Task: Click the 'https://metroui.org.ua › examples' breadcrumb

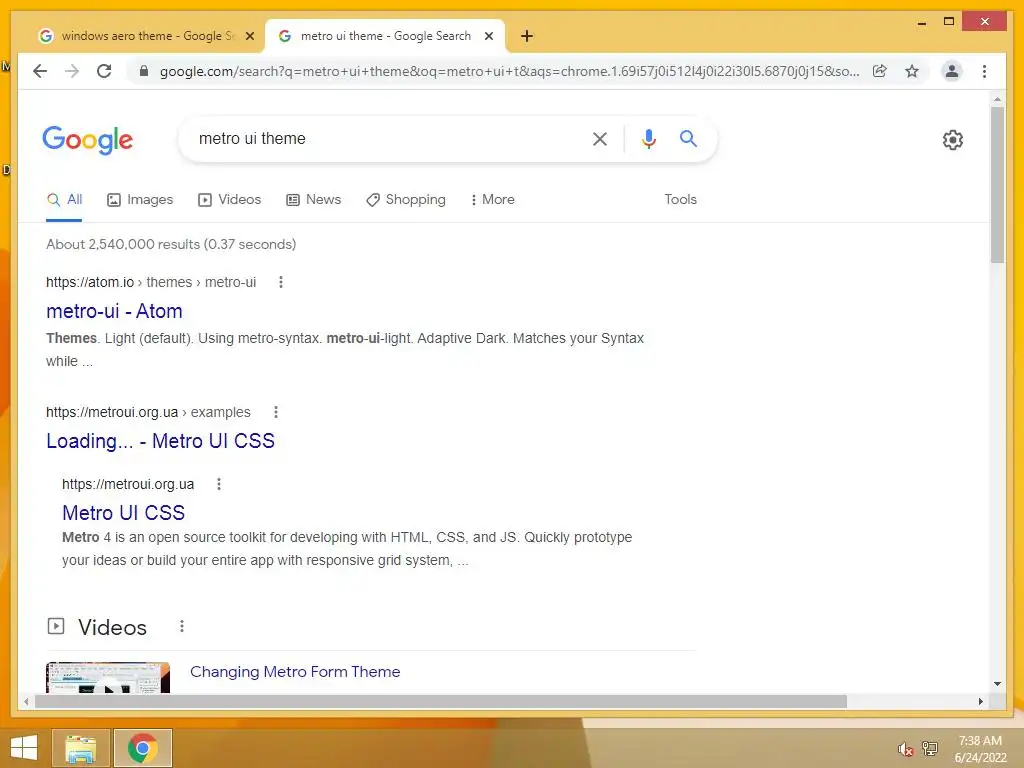Action: [148, 412]
